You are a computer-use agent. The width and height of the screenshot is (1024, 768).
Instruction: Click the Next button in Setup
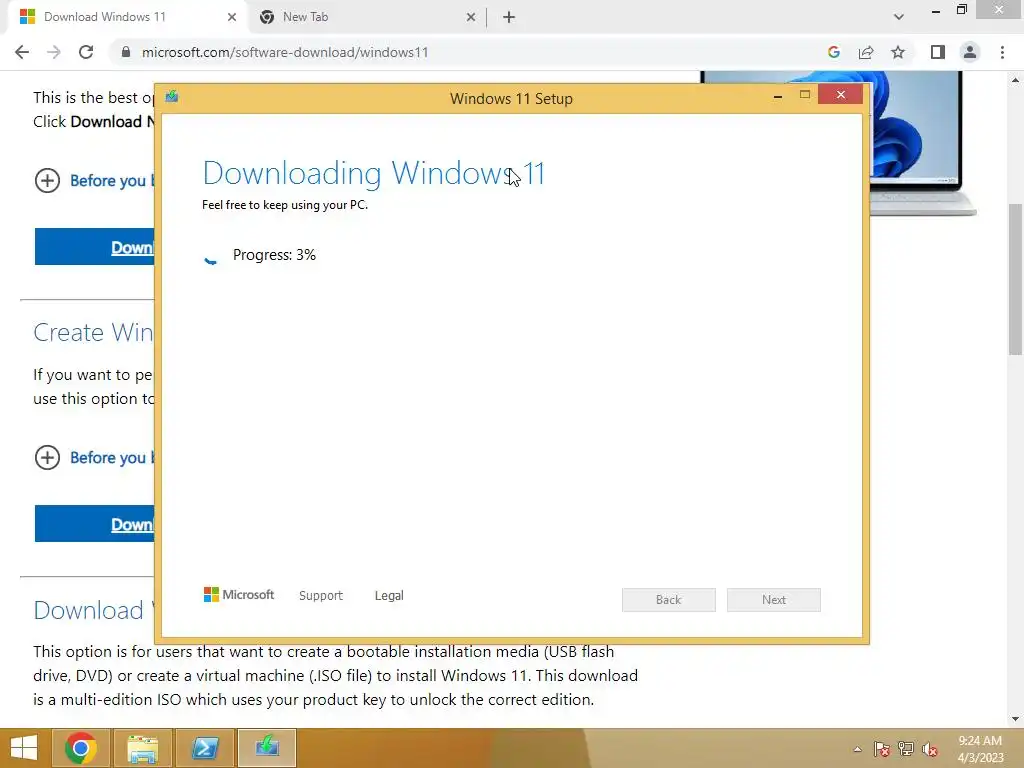[x=774, y=600]
